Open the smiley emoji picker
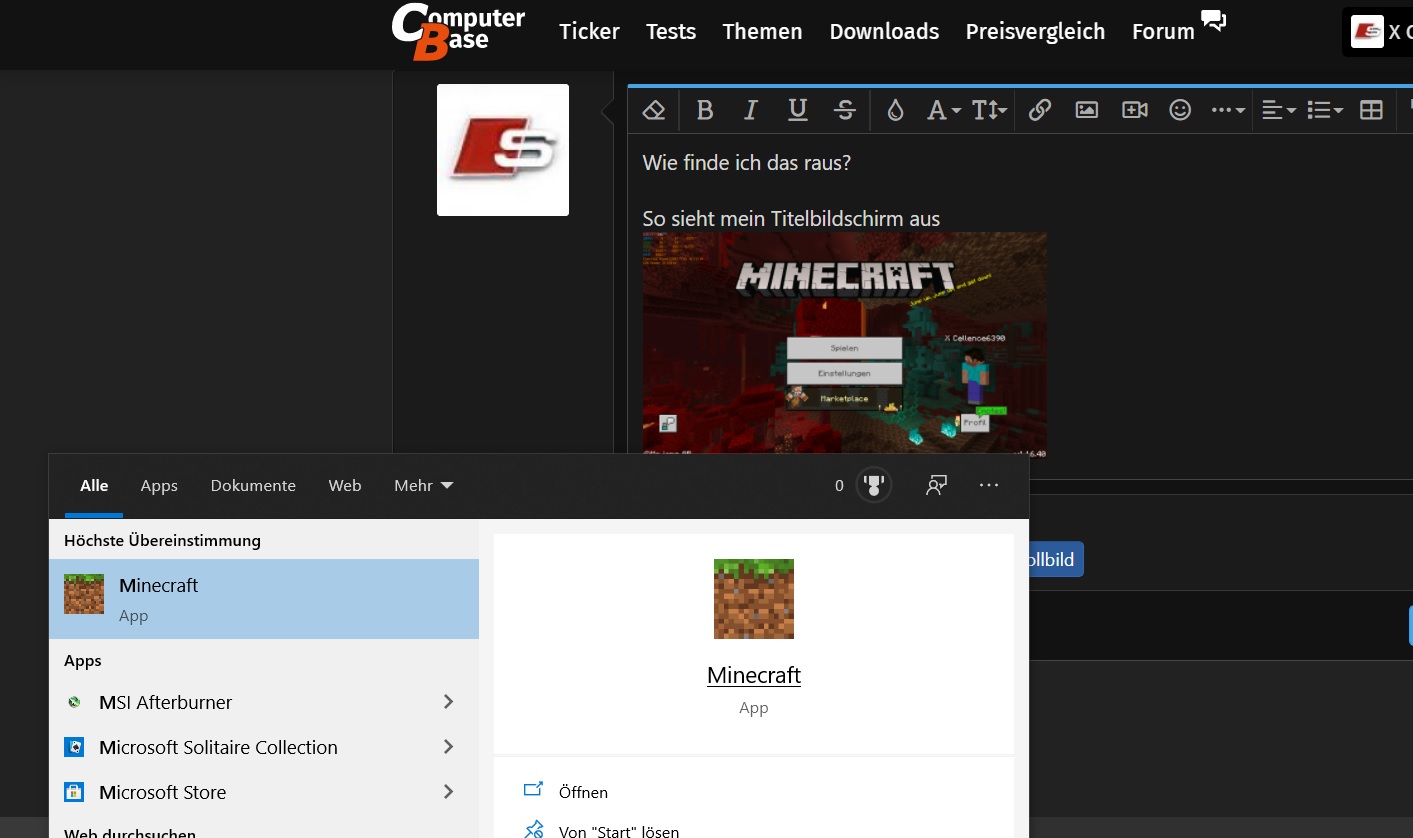The width and height of the screenshot is (1413, 838). 1180,110
